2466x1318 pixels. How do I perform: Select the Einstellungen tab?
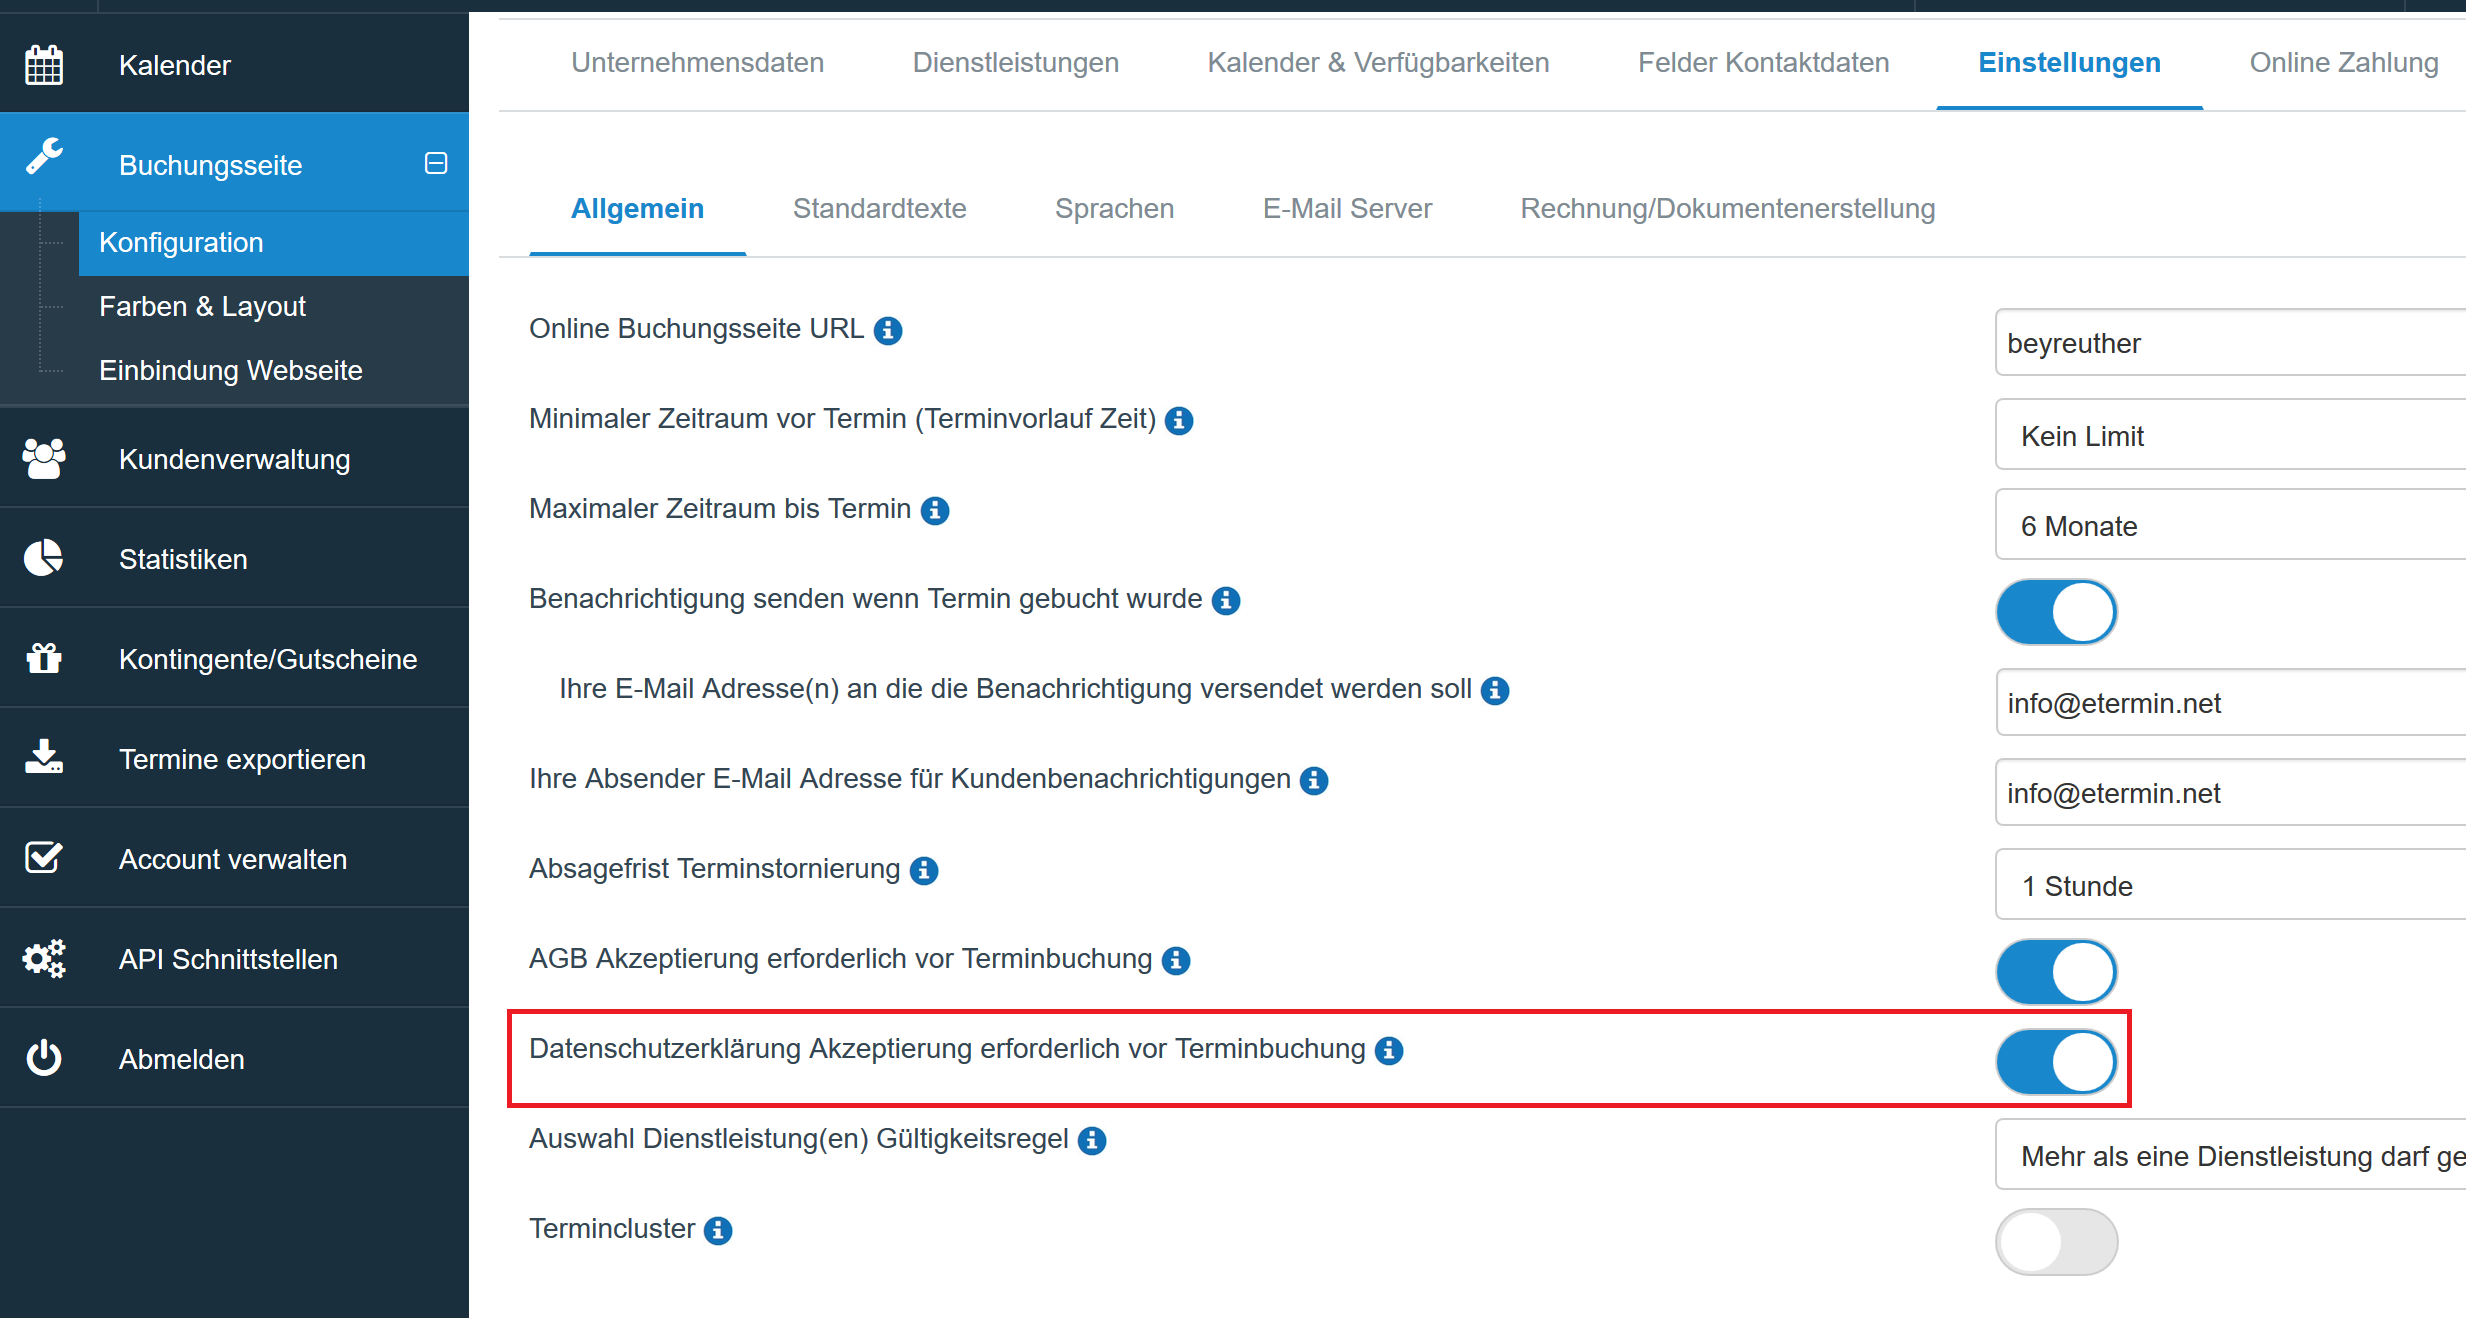click(x=2069, y=62)
